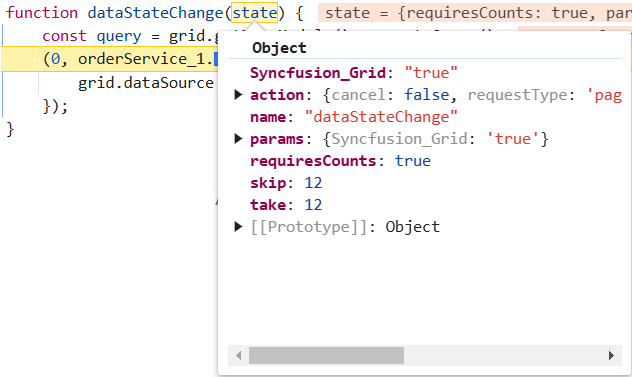Click the scrollbar track right of thumb
This screenshot has width=632, height=377.
[504, 356]
